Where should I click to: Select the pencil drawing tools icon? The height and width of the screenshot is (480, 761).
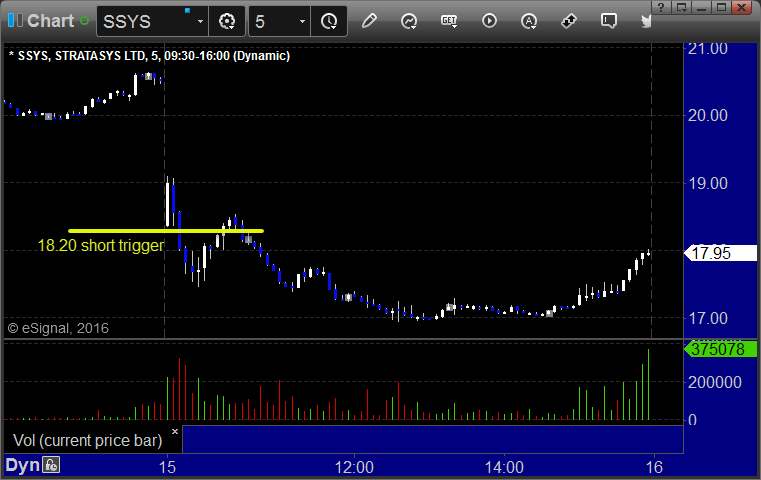[x=369, y=21]
